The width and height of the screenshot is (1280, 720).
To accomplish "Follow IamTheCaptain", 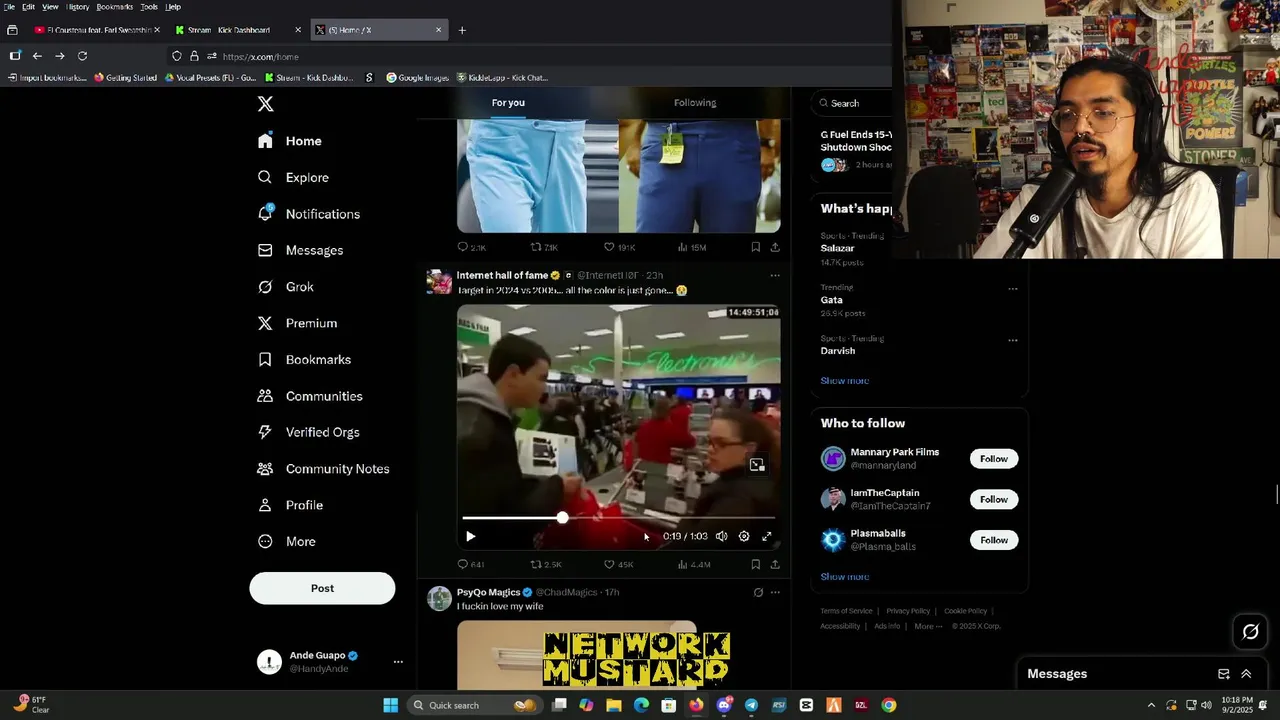I will (994, 499).
